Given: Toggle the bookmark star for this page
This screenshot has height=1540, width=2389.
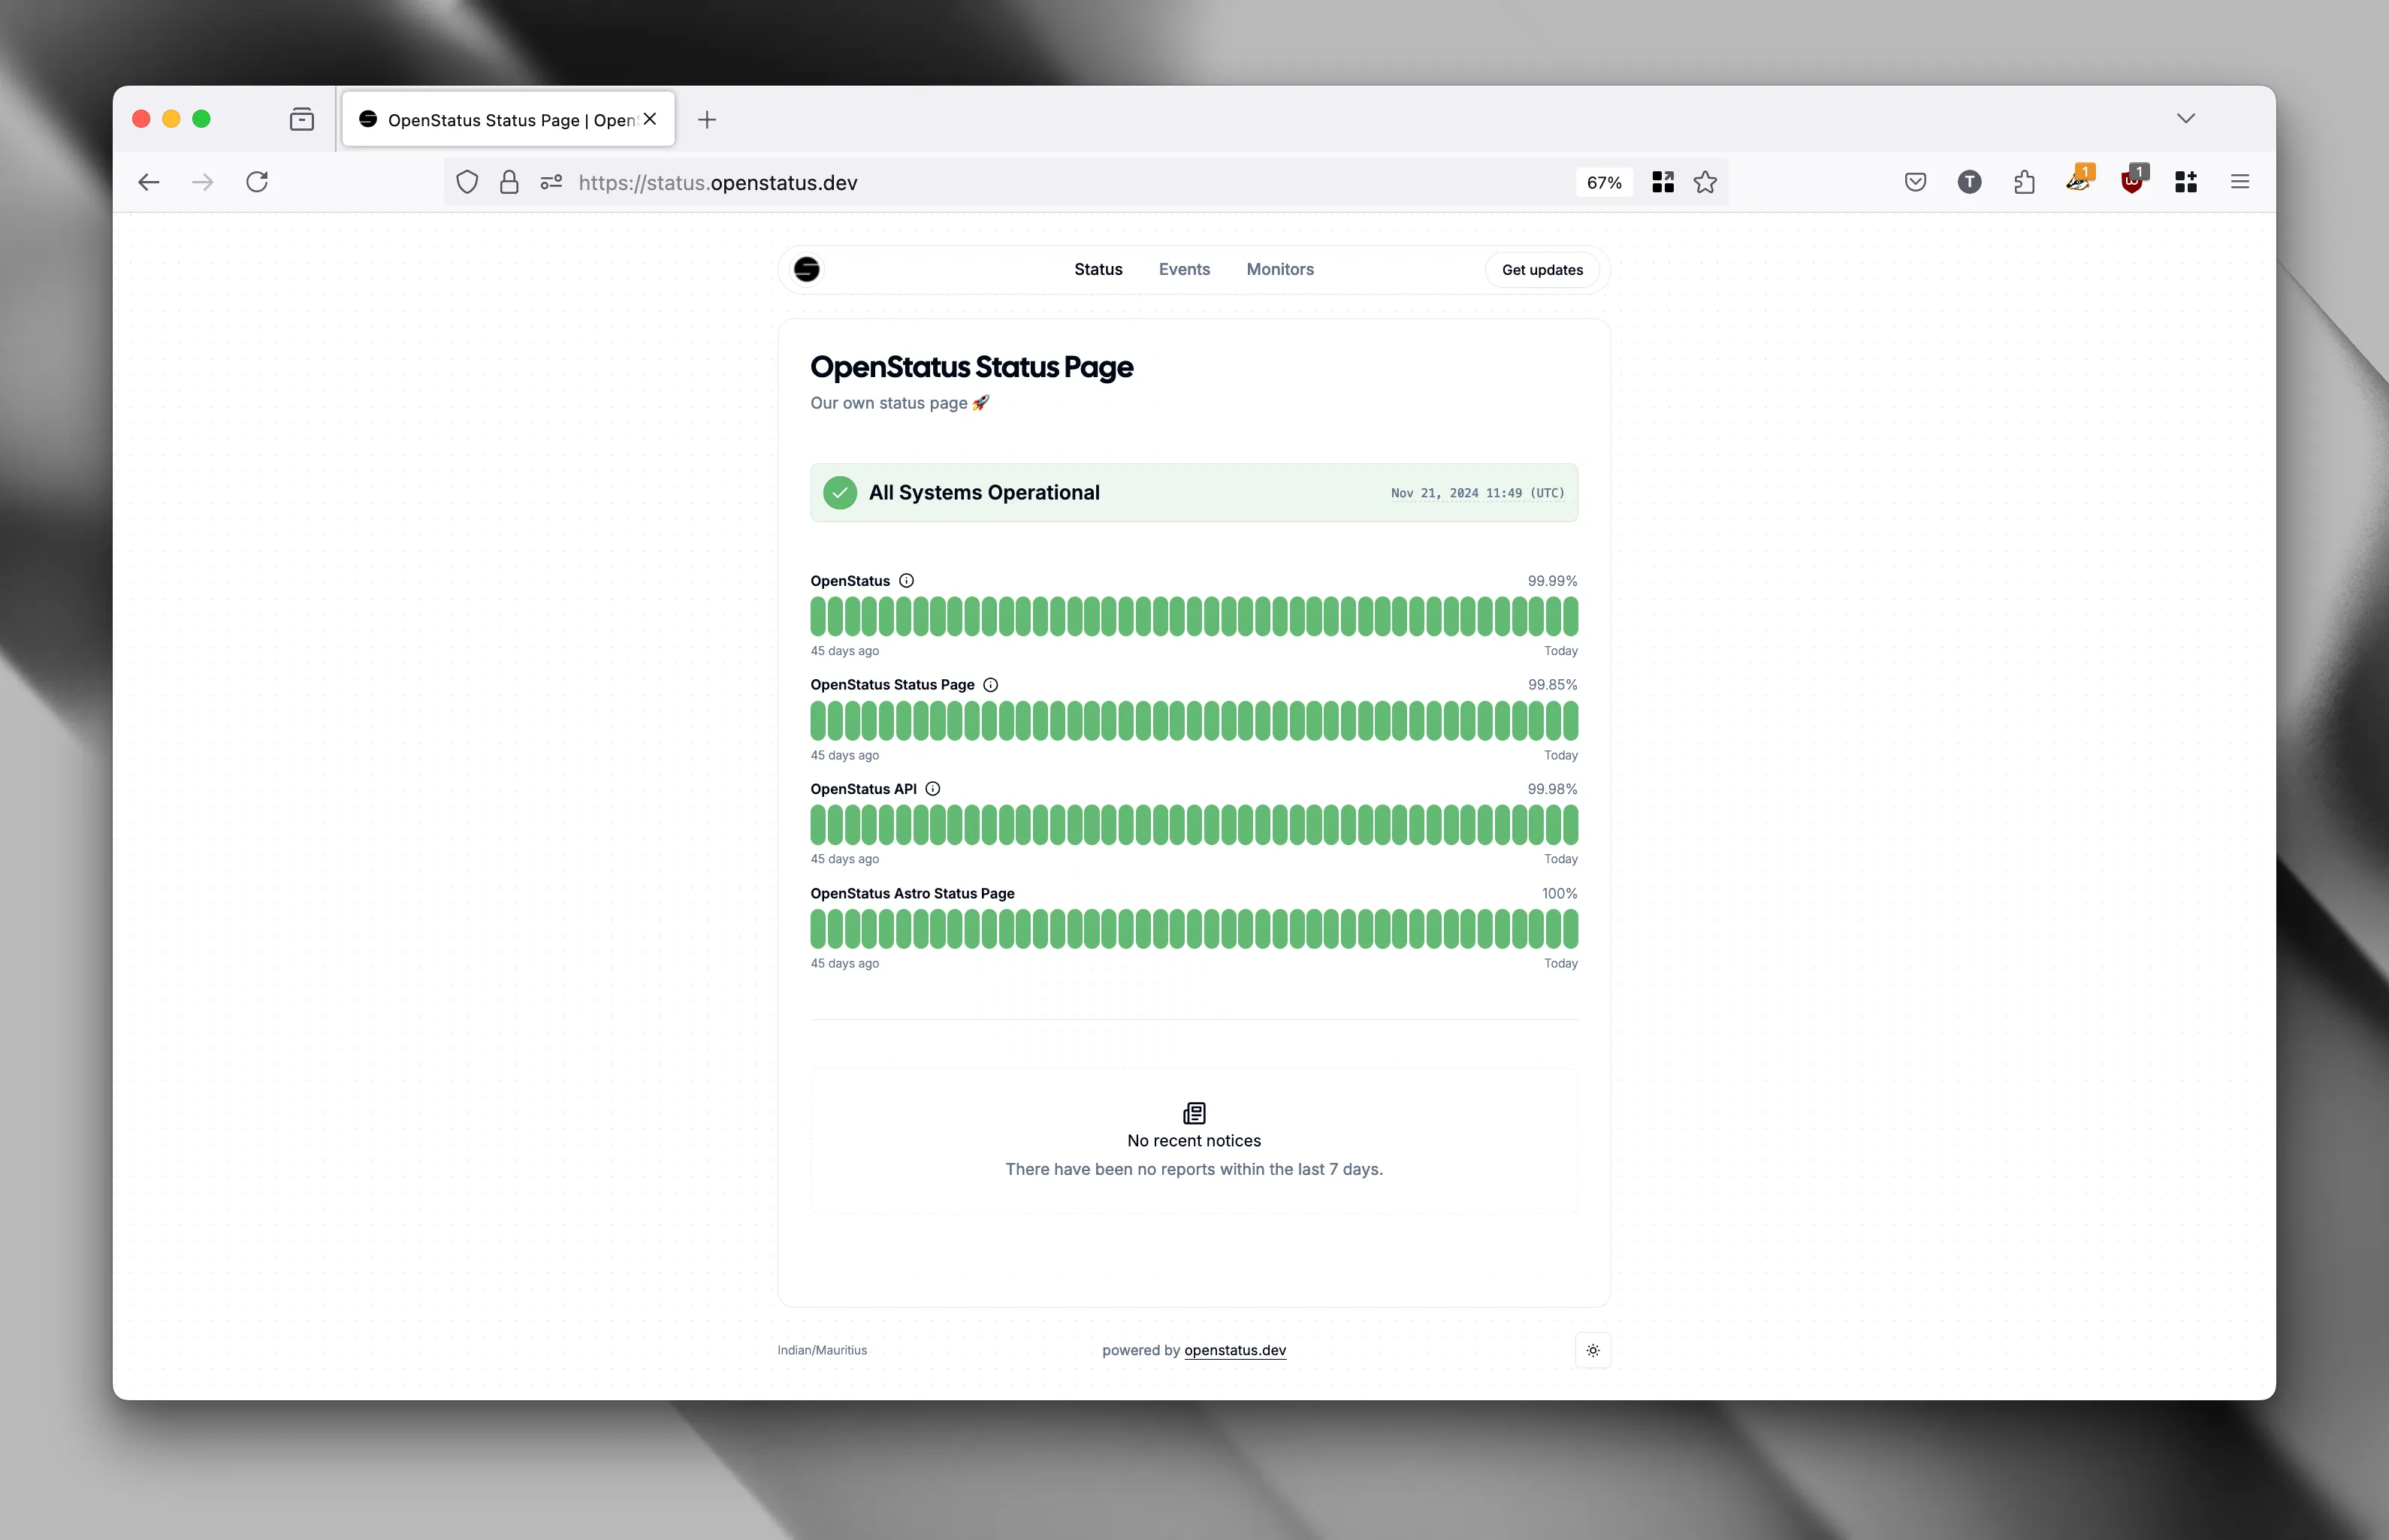Looking at the screenshot, I should [1705, 181].
